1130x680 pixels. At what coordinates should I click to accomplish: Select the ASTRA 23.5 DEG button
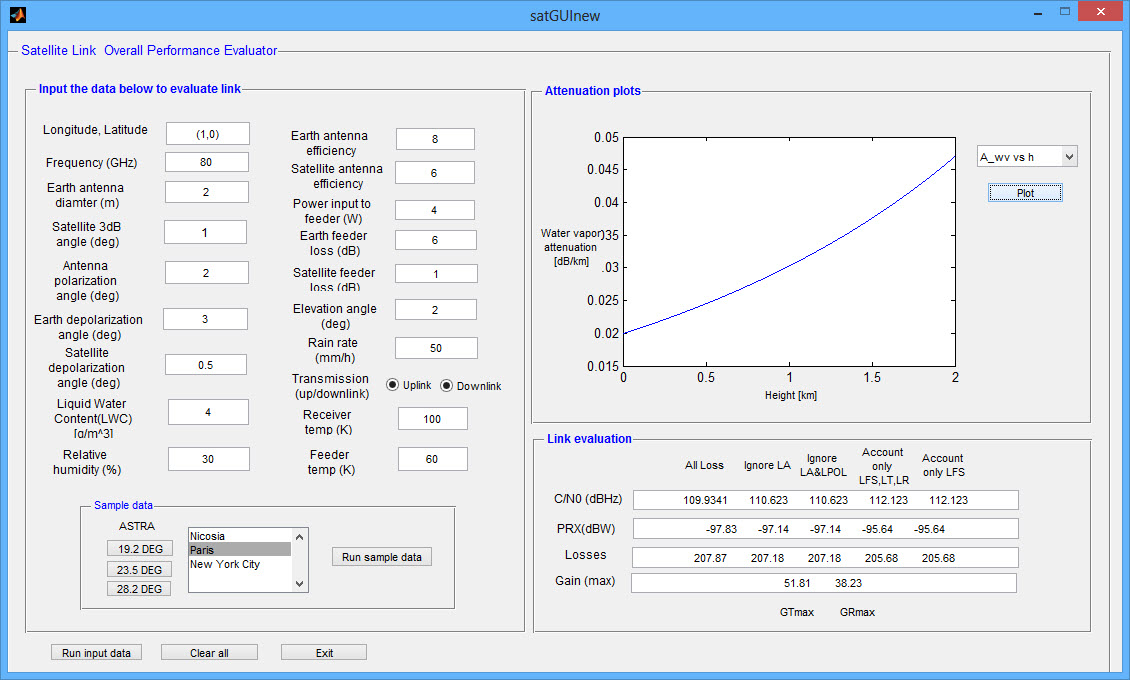[x=140, y=570]
